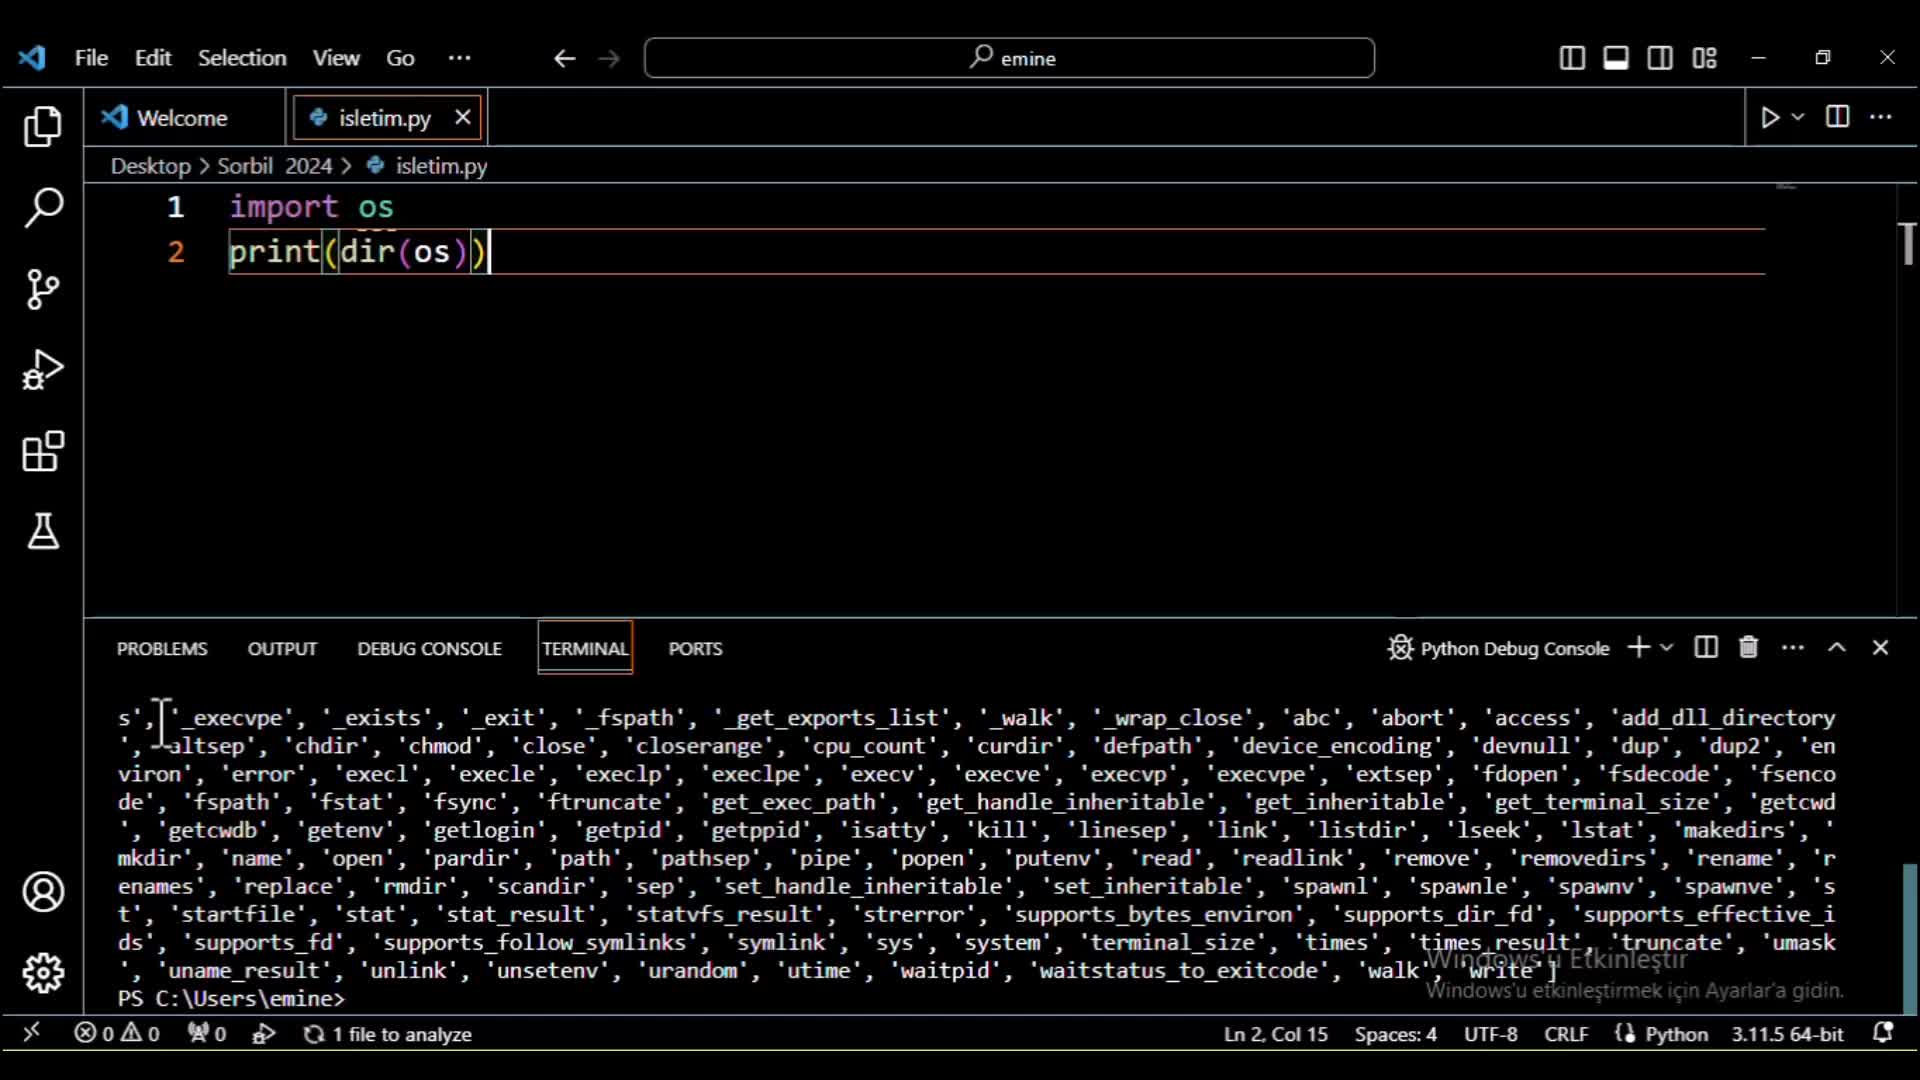Open the Extensions view
The height and width of the screenshot is (1080, 1920).
[43, 451]
